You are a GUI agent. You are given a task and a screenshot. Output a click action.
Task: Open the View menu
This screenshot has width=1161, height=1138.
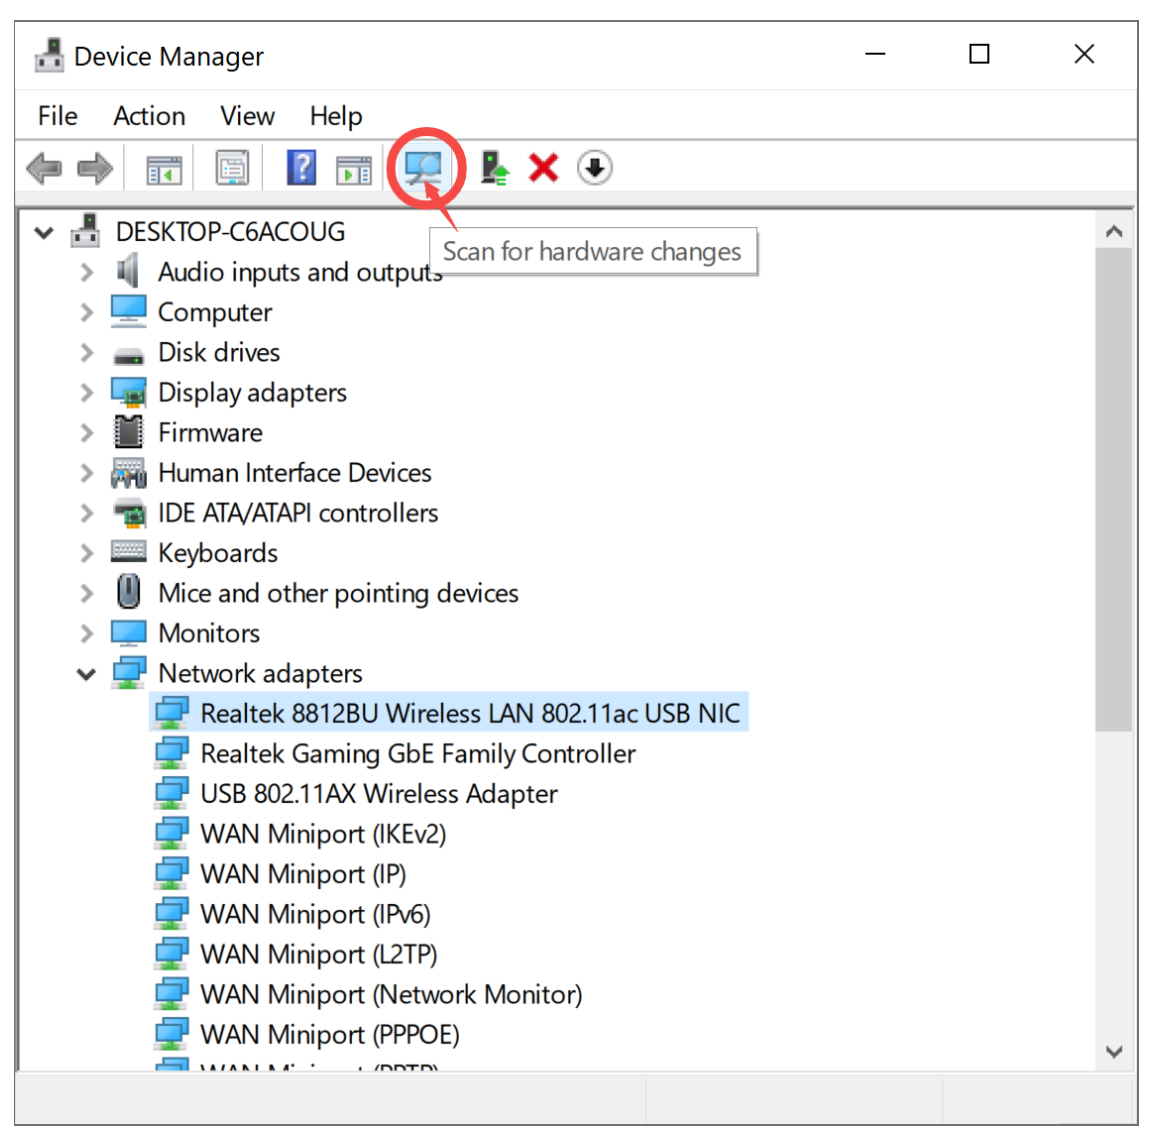click(x=247, y=116)
